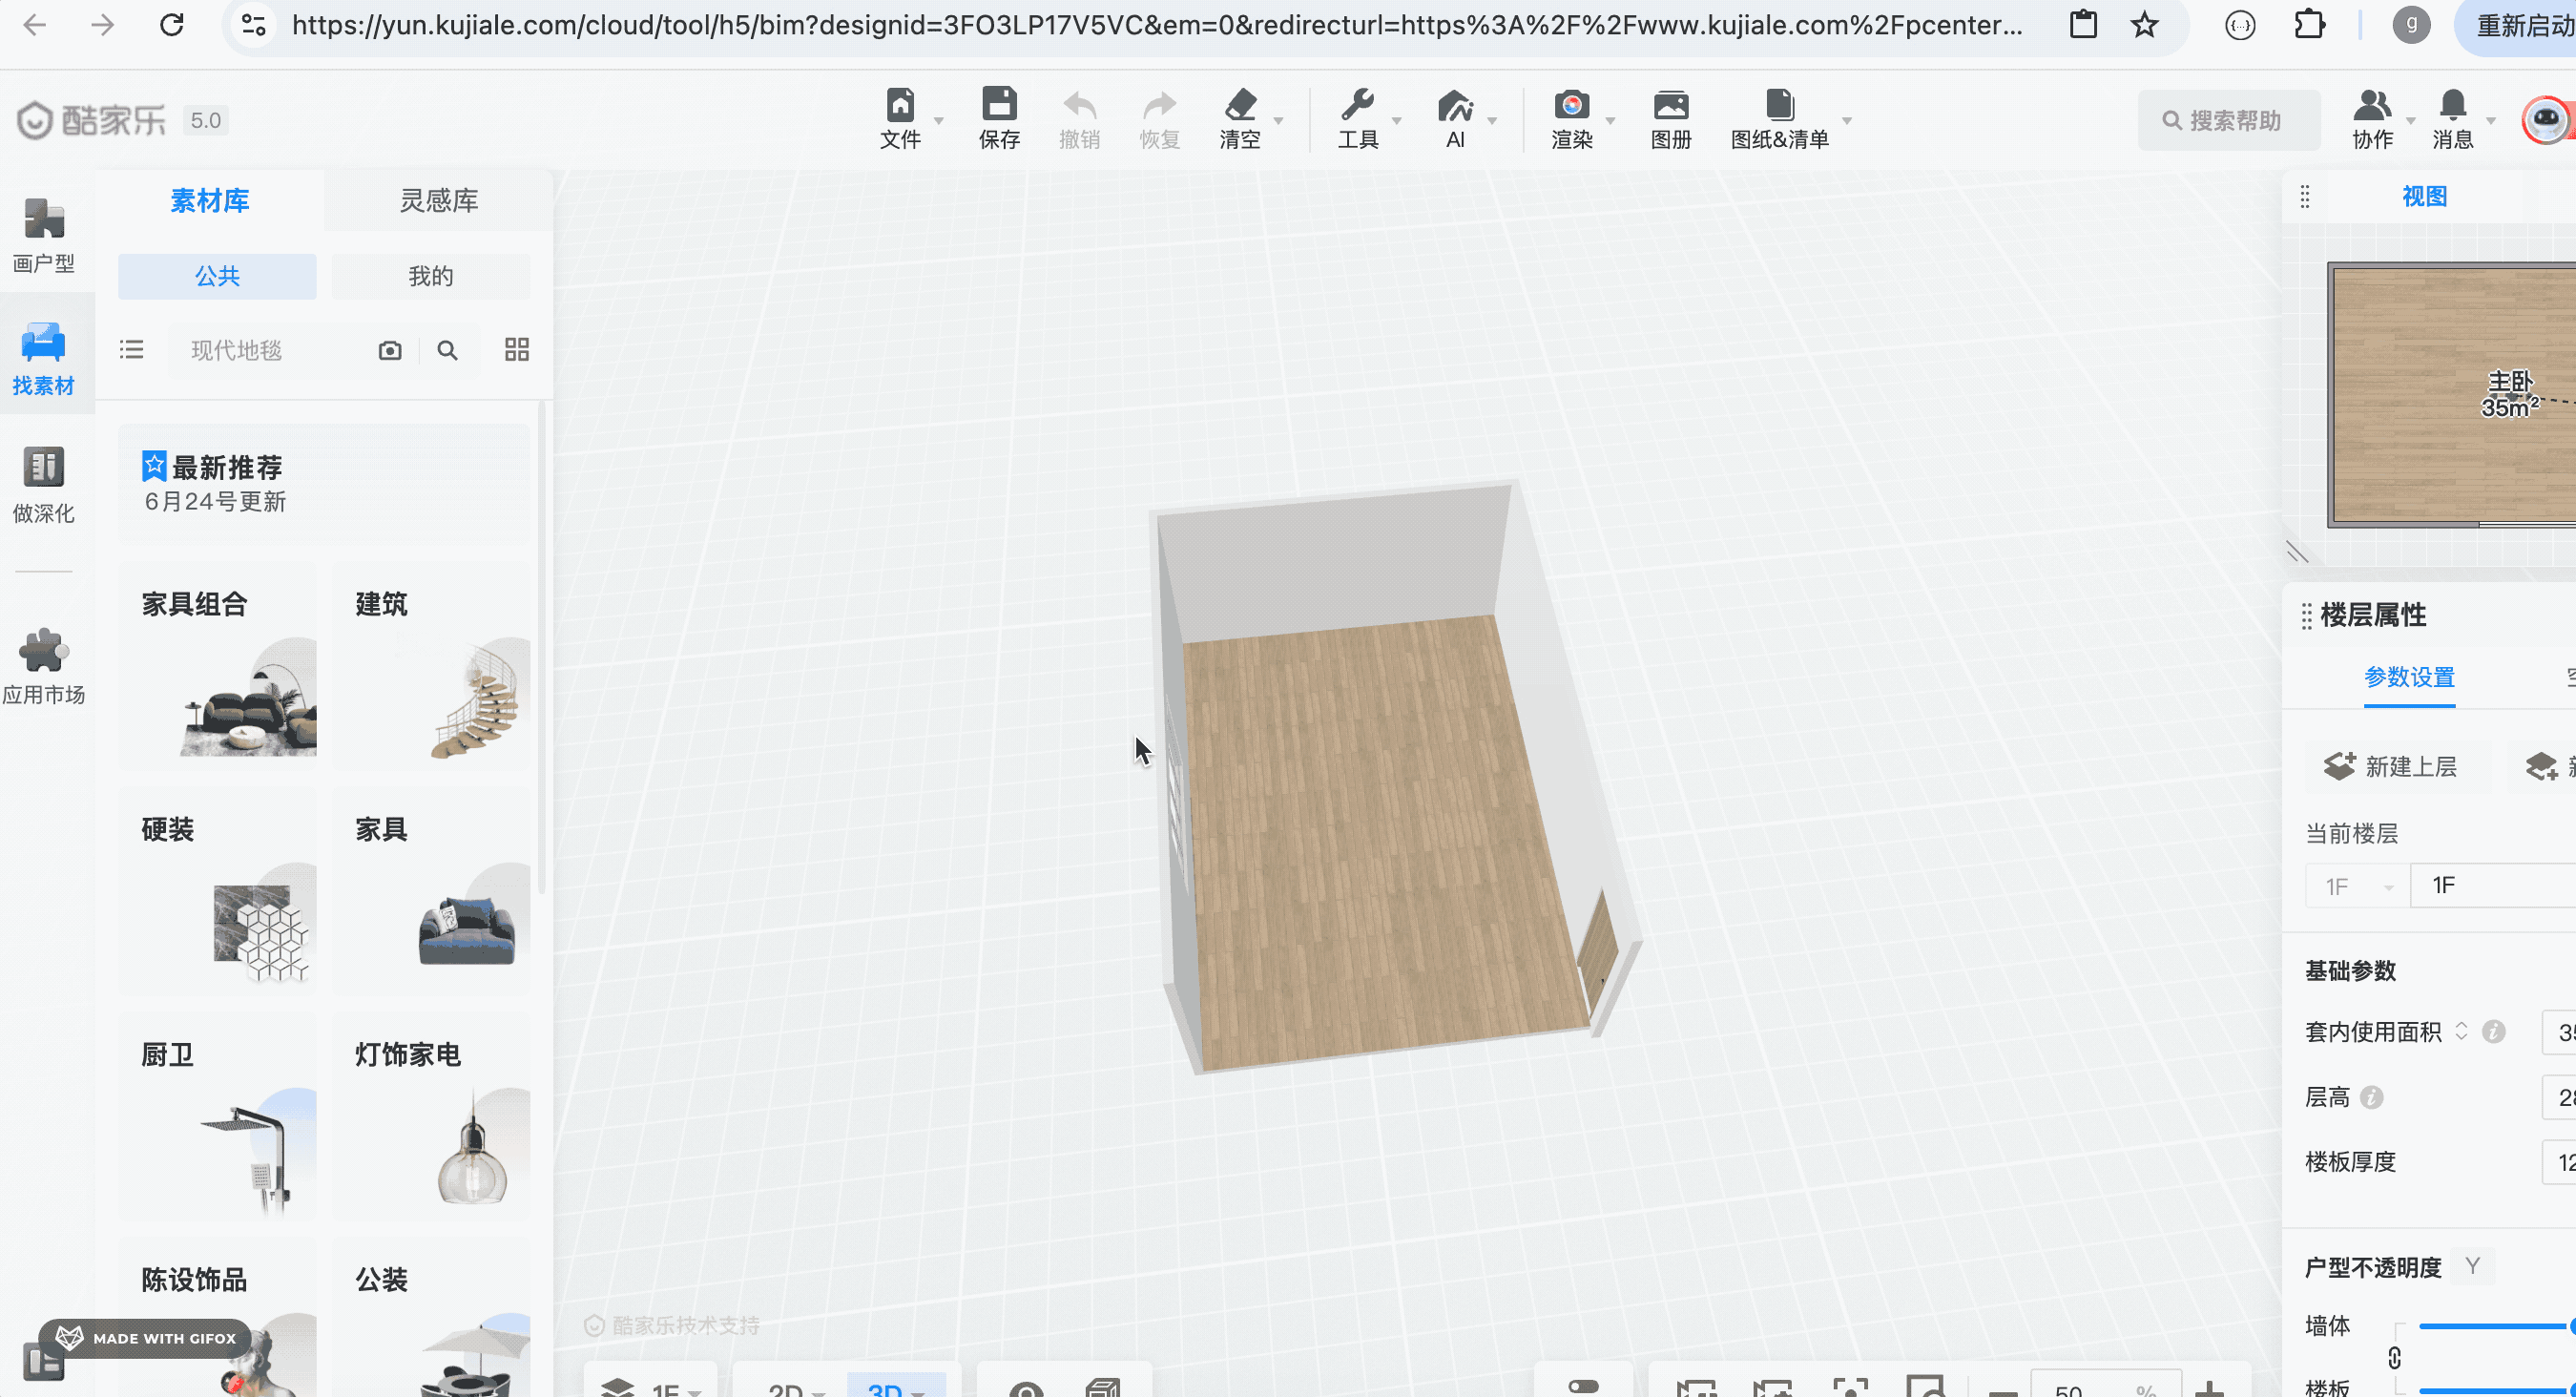
Task: Reload the browser page
Action: (x=172, y=24)
